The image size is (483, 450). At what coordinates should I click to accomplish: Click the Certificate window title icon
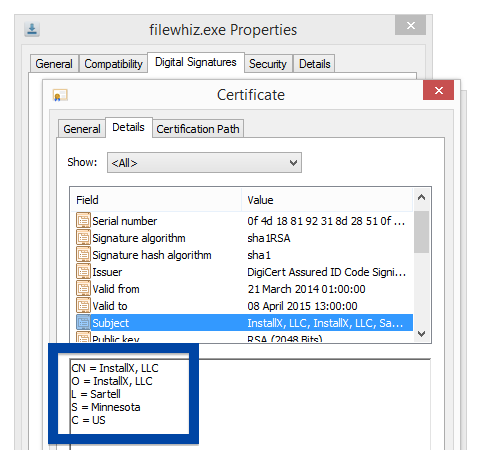[60, 95]
